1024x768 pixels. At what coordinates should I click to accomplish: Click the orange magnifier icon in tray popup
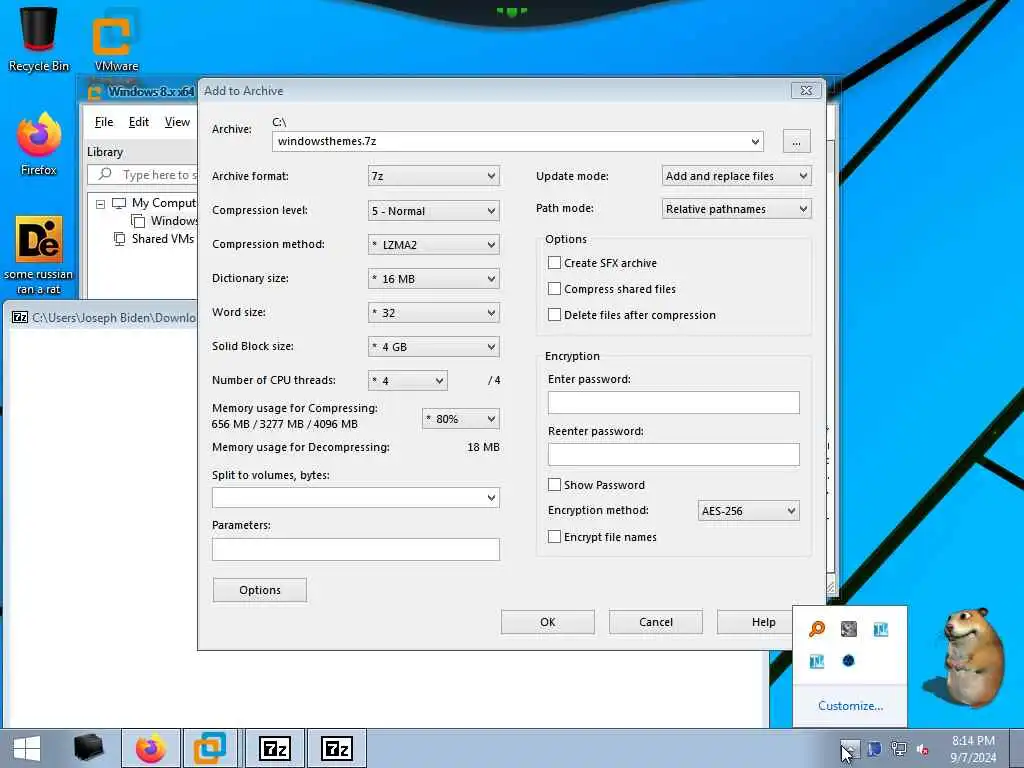816,629
